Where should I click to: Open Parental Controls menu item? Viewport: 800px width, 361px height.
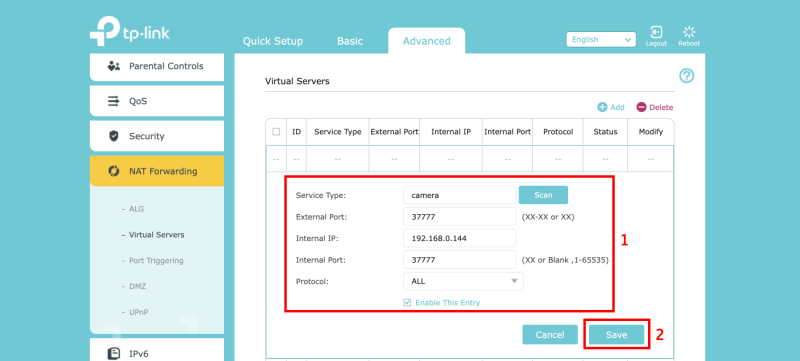(157, 66)
